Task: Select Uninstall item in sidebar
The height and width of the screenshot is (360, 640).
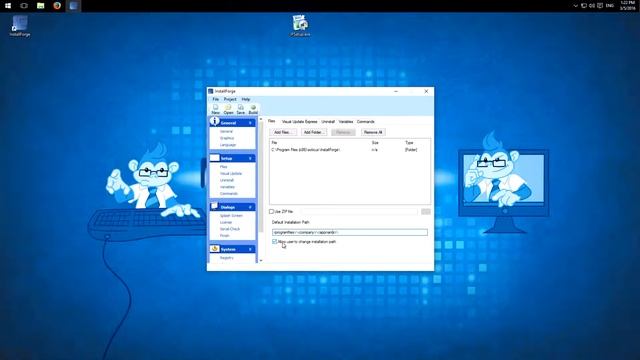Action: [x=227, y=180]
